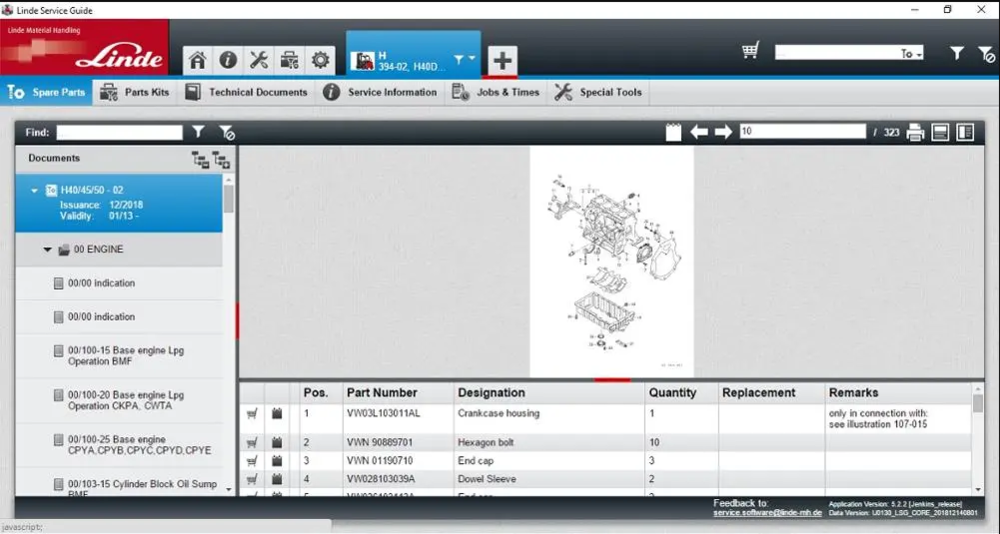Add Crankcase housing to the cart
This screenshot has height=534, width=1000.
click(251, 414)
